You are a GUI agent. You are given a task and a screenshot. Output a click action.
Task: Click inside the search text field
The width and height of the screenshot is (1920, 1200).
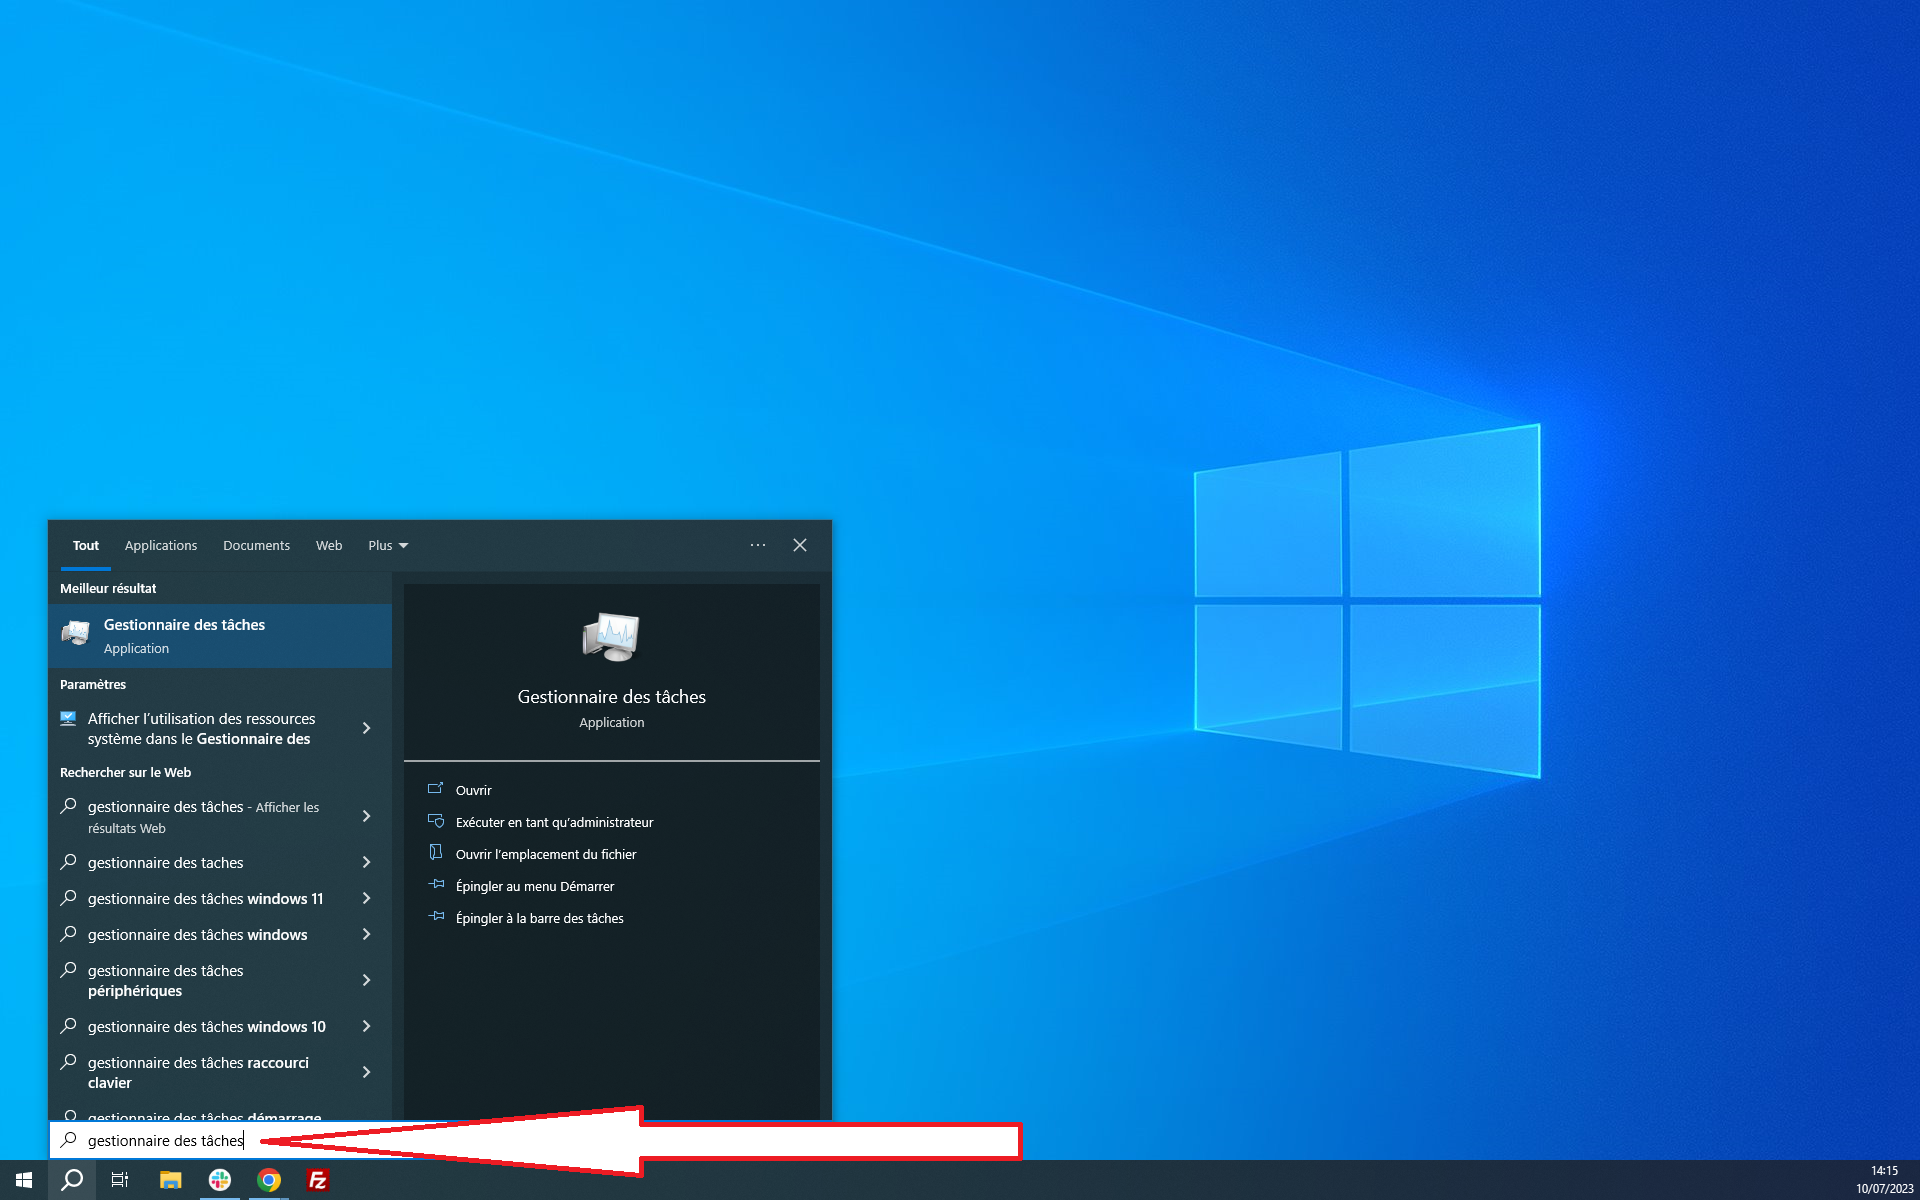[x=165, y=1140]
